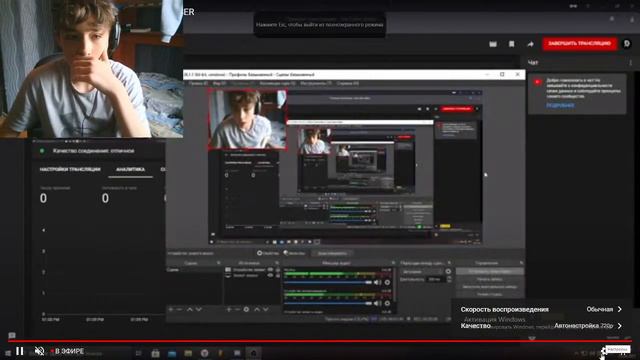The width and height of the screenshot is (640, 360).
Task: Pop out the Audio Mixer dock icon
Action: pyautogui.click(x=393, y=263)
